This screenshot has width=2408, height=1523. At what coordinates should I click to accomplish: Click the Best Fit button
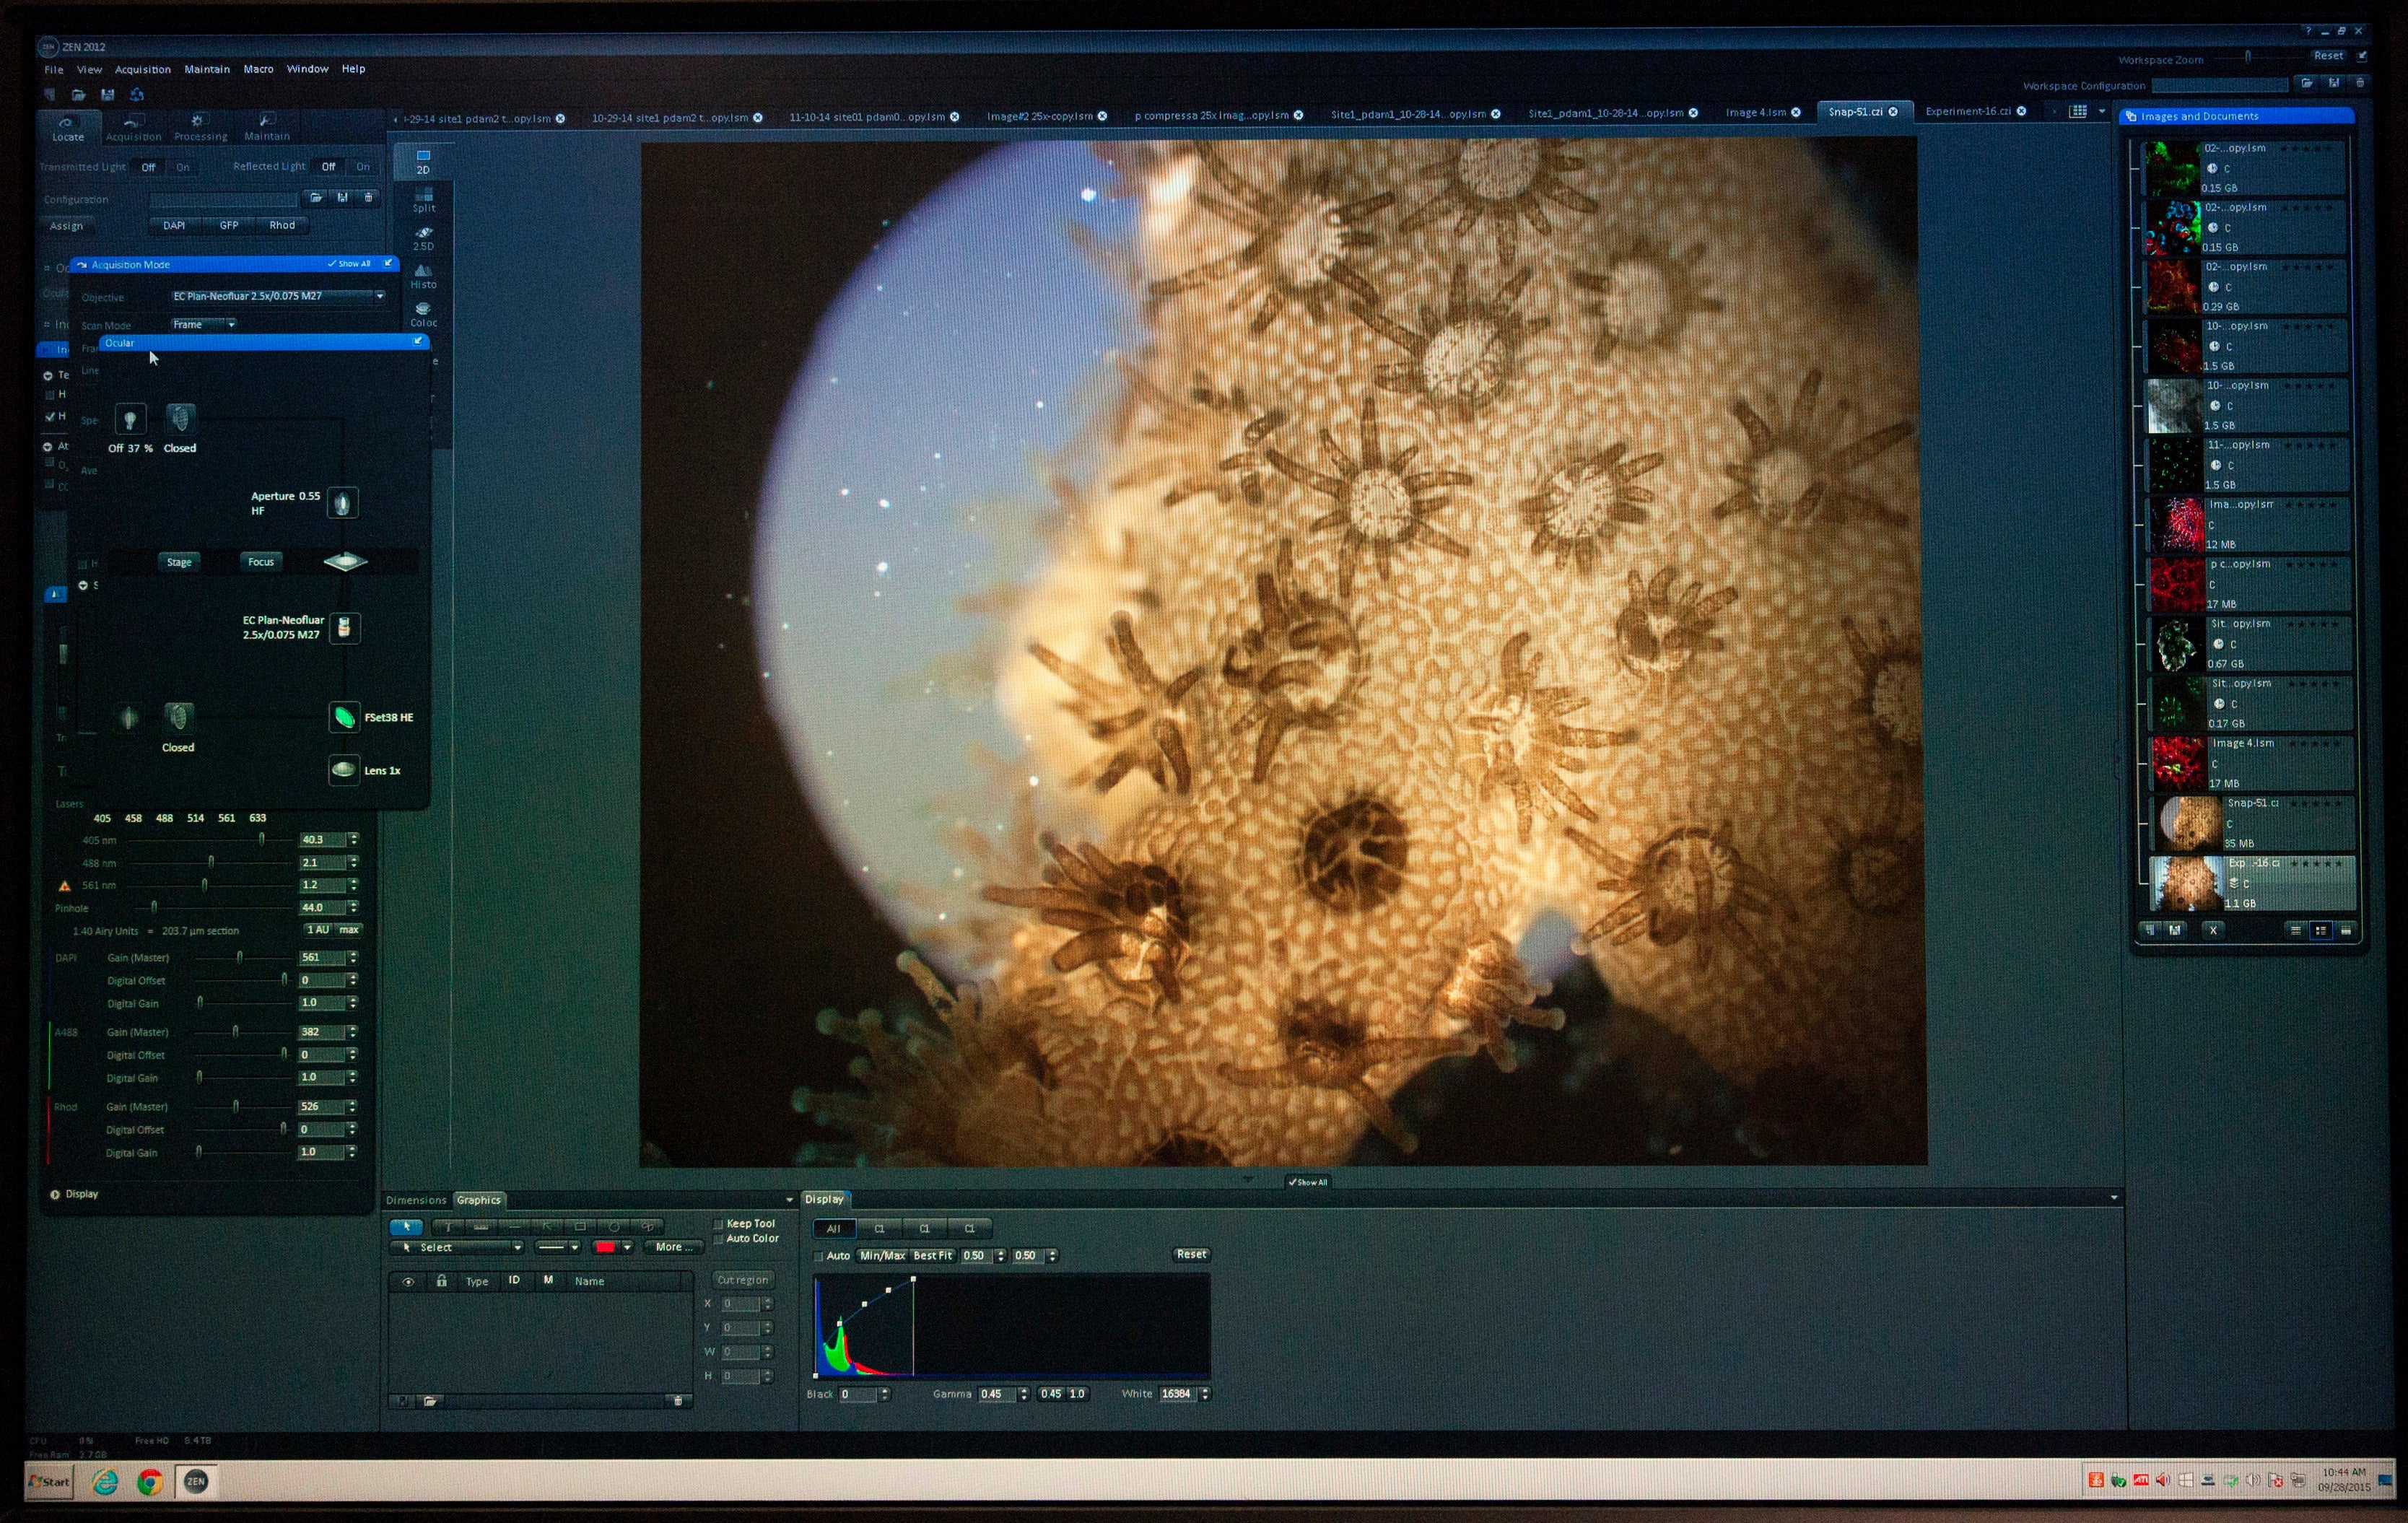(x=933, y=1256)
